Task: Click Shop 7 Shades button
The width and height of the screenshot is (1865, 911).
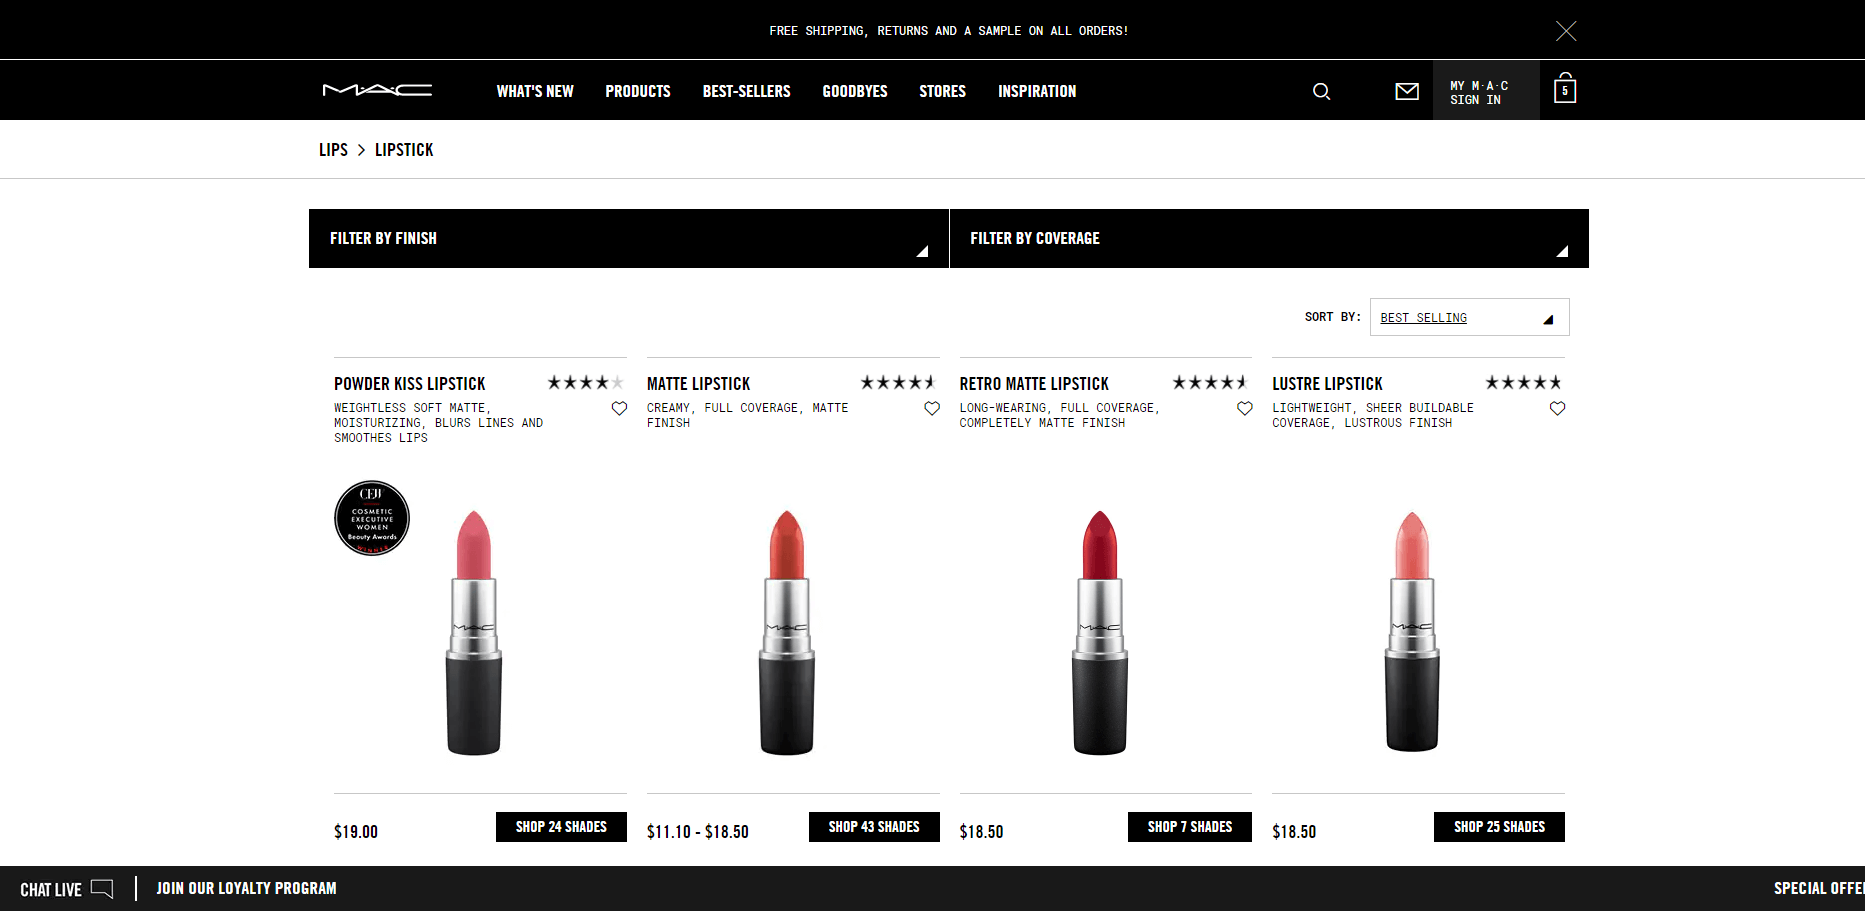Action: 1190,827
